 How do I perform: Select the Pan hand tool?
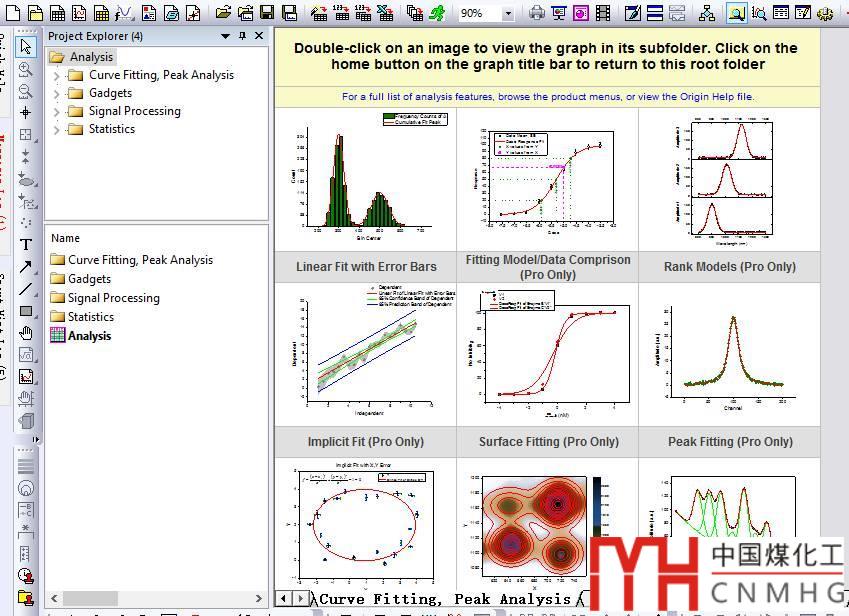25,333
